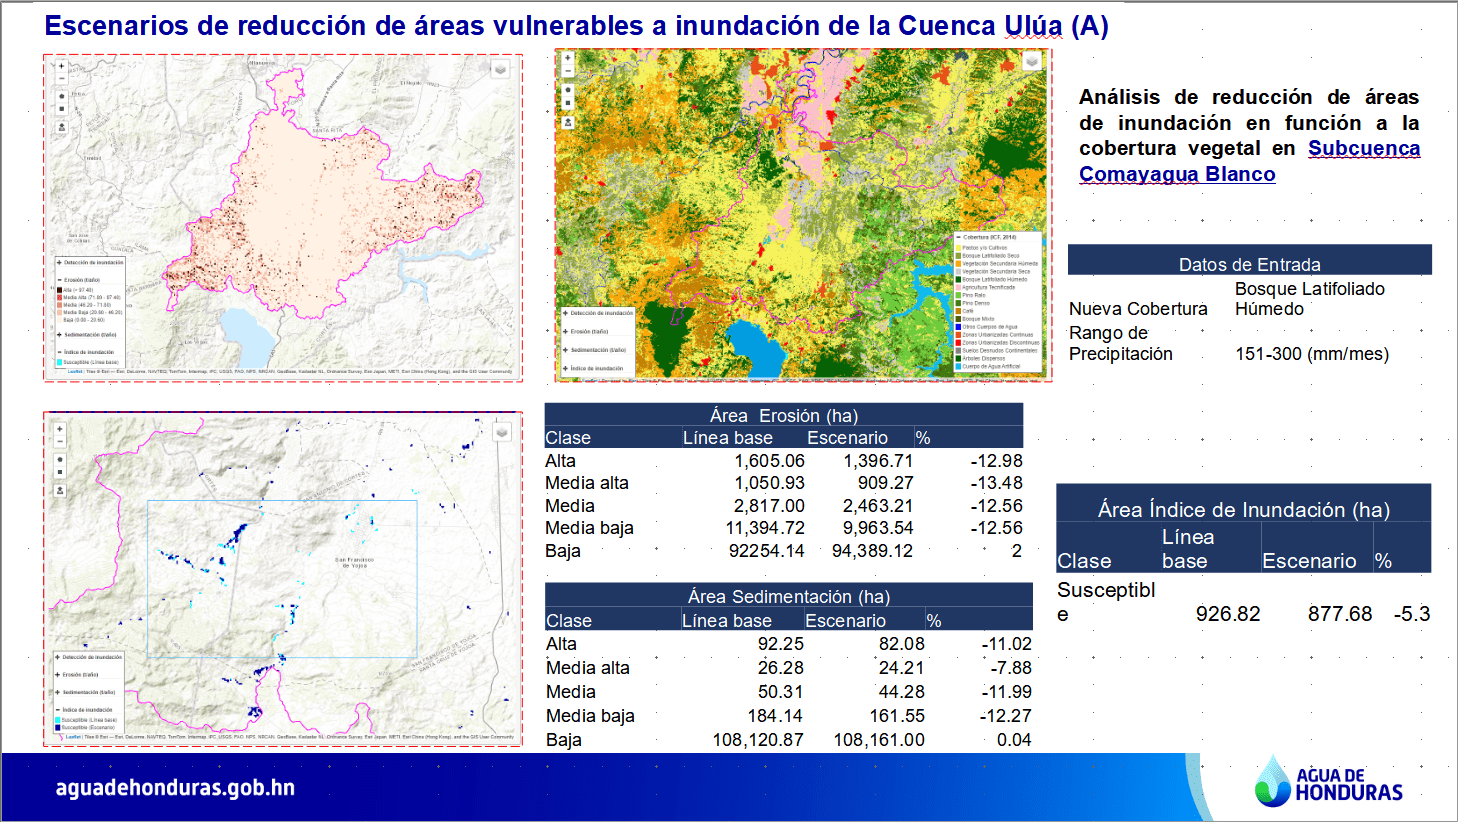The width and height of the screenshot is (1458, 822).
Task: Open Subcuenca Comayagua Blanco link
Action: [1249, 161]
